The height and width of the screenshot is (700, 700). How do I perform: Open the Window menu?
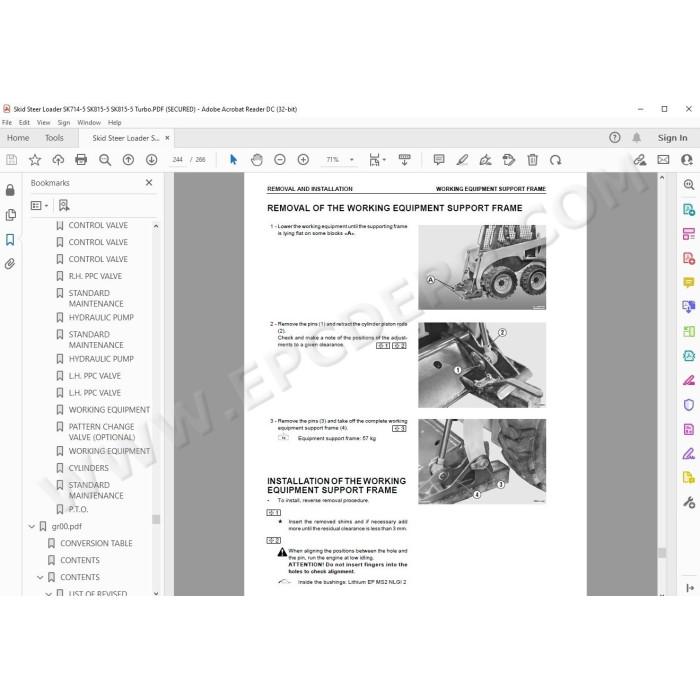[89, 122]
